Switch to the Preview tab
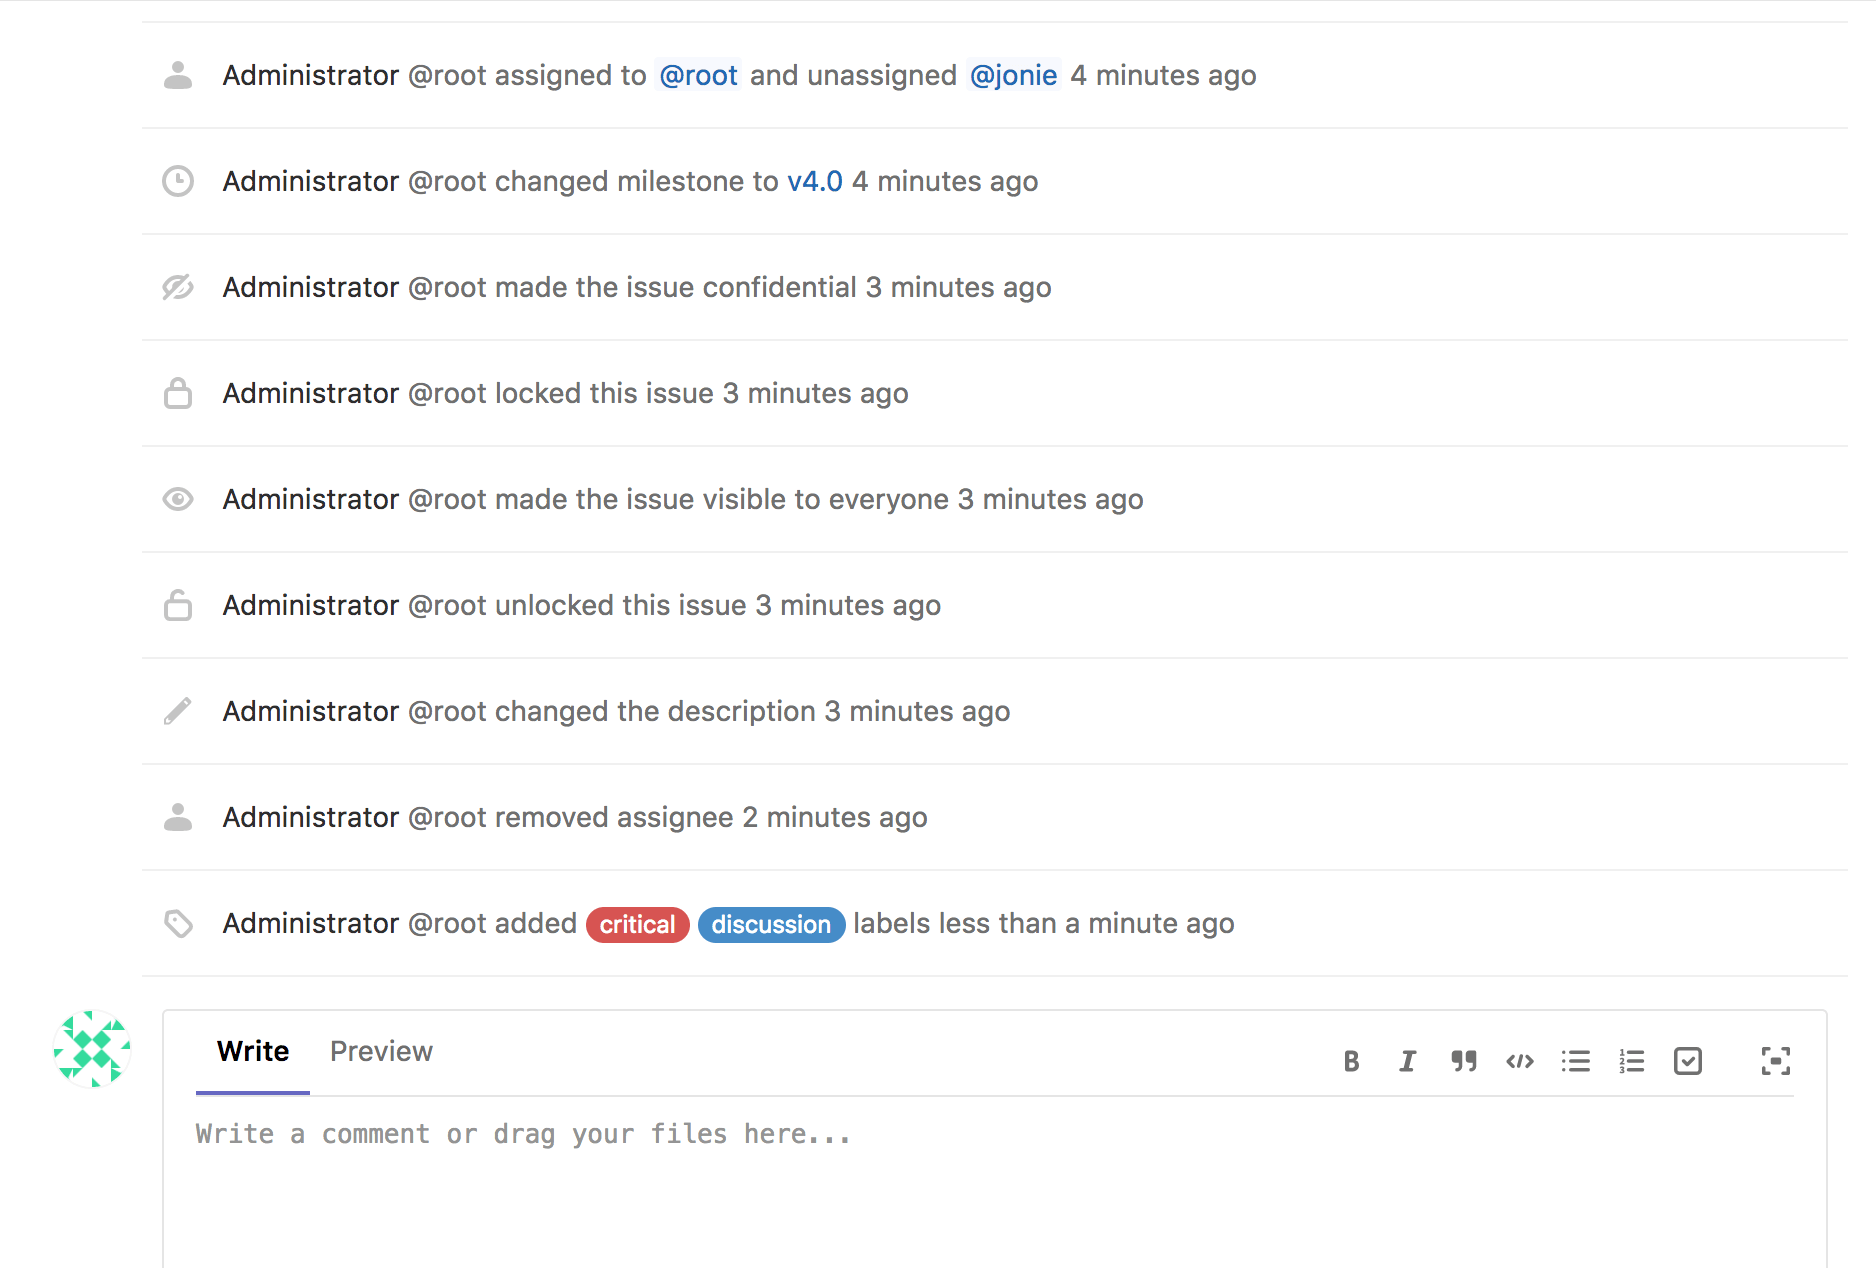 coord(381,1051)
